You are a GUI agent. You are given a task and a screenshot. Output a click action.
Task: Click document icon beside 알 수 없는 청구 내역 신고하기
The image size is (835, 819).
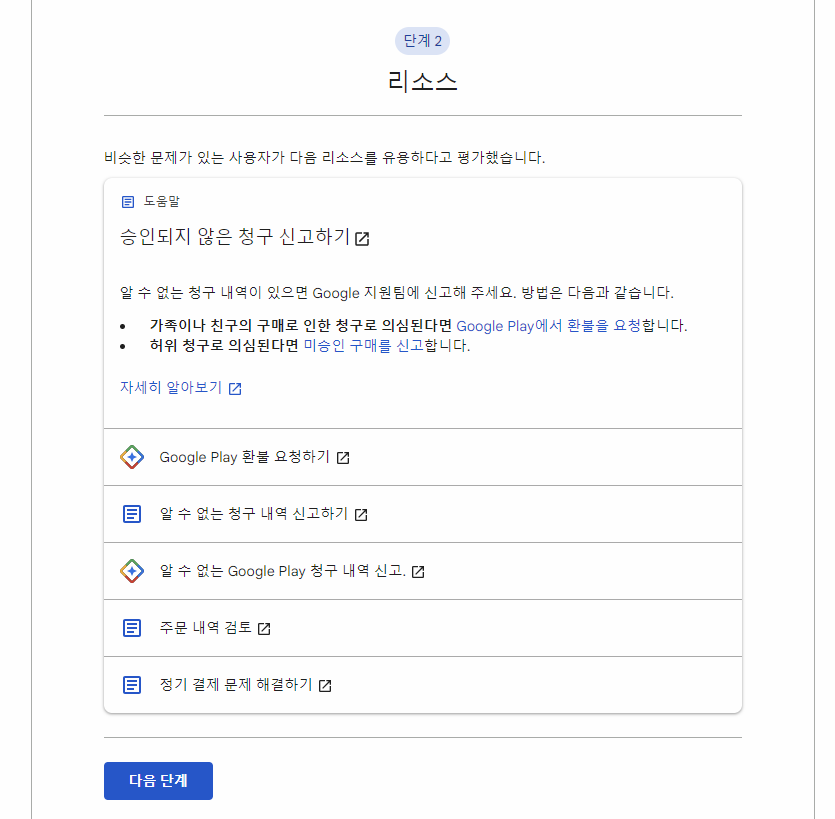click(x=131, y=514)
